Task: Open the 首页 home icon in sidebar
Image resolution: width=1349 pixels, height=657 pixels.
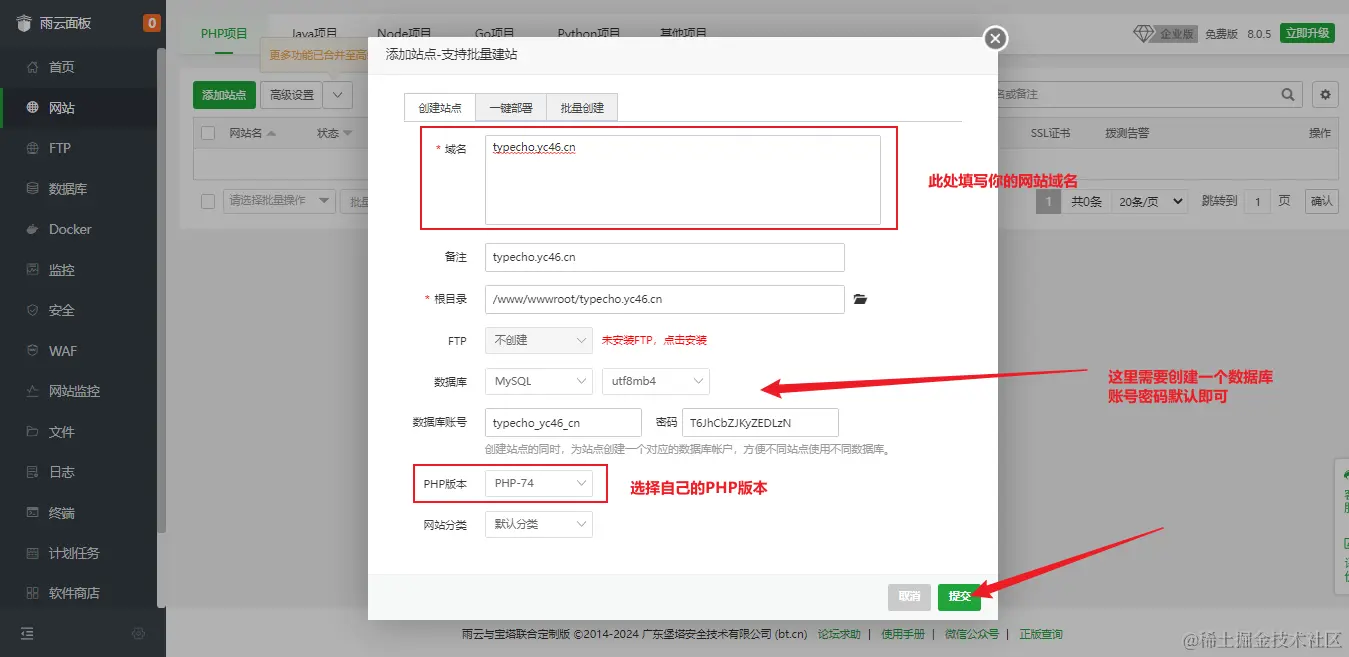Action: coord(32,67)
